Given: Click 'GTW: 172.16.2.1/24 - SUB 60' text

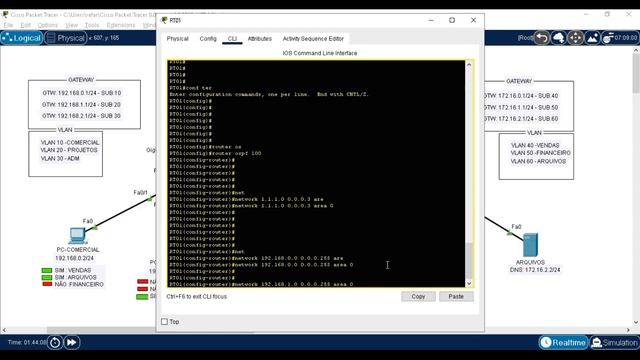Looking at the screenshot, I should 521,119.
